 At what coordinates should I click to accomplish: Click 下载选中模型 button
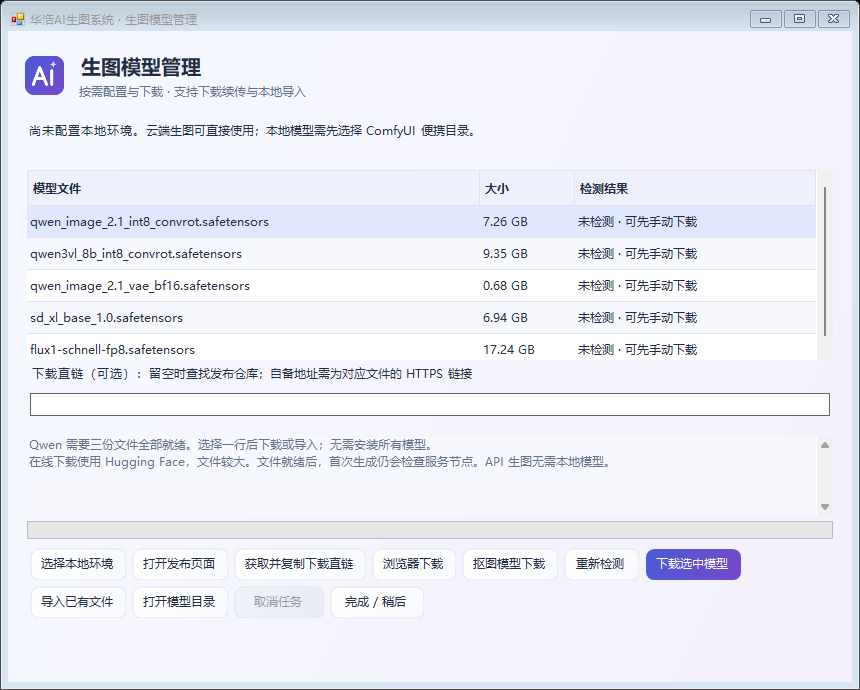(693, 564)
